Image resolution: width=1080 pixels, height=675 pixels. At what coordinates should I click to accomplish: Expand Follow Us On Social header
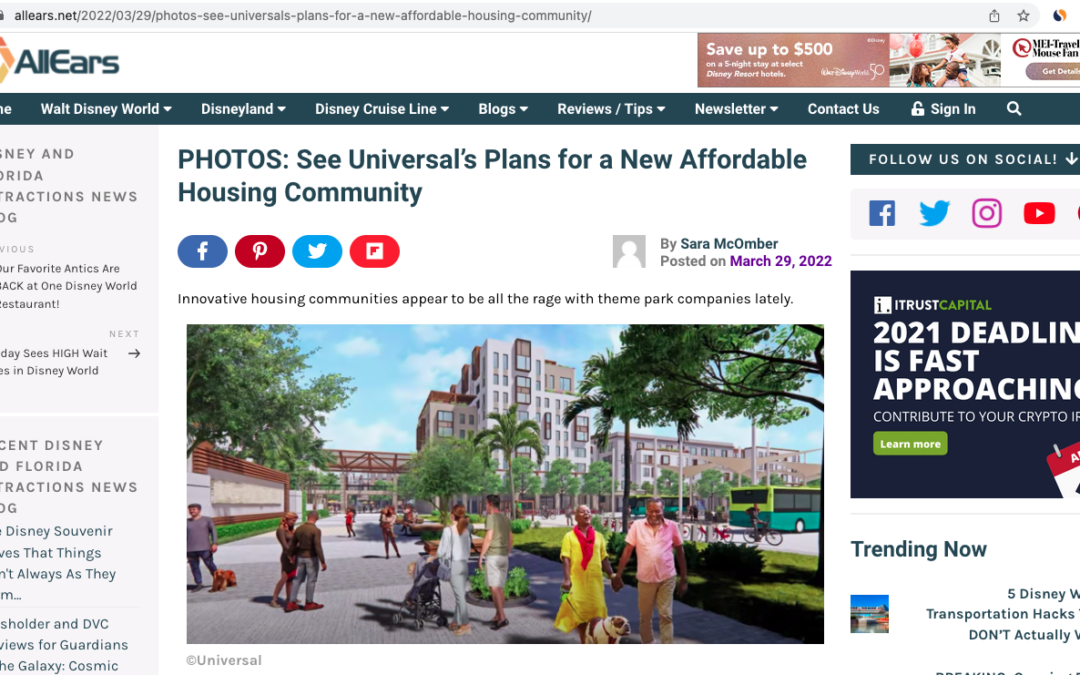(965, 159)
